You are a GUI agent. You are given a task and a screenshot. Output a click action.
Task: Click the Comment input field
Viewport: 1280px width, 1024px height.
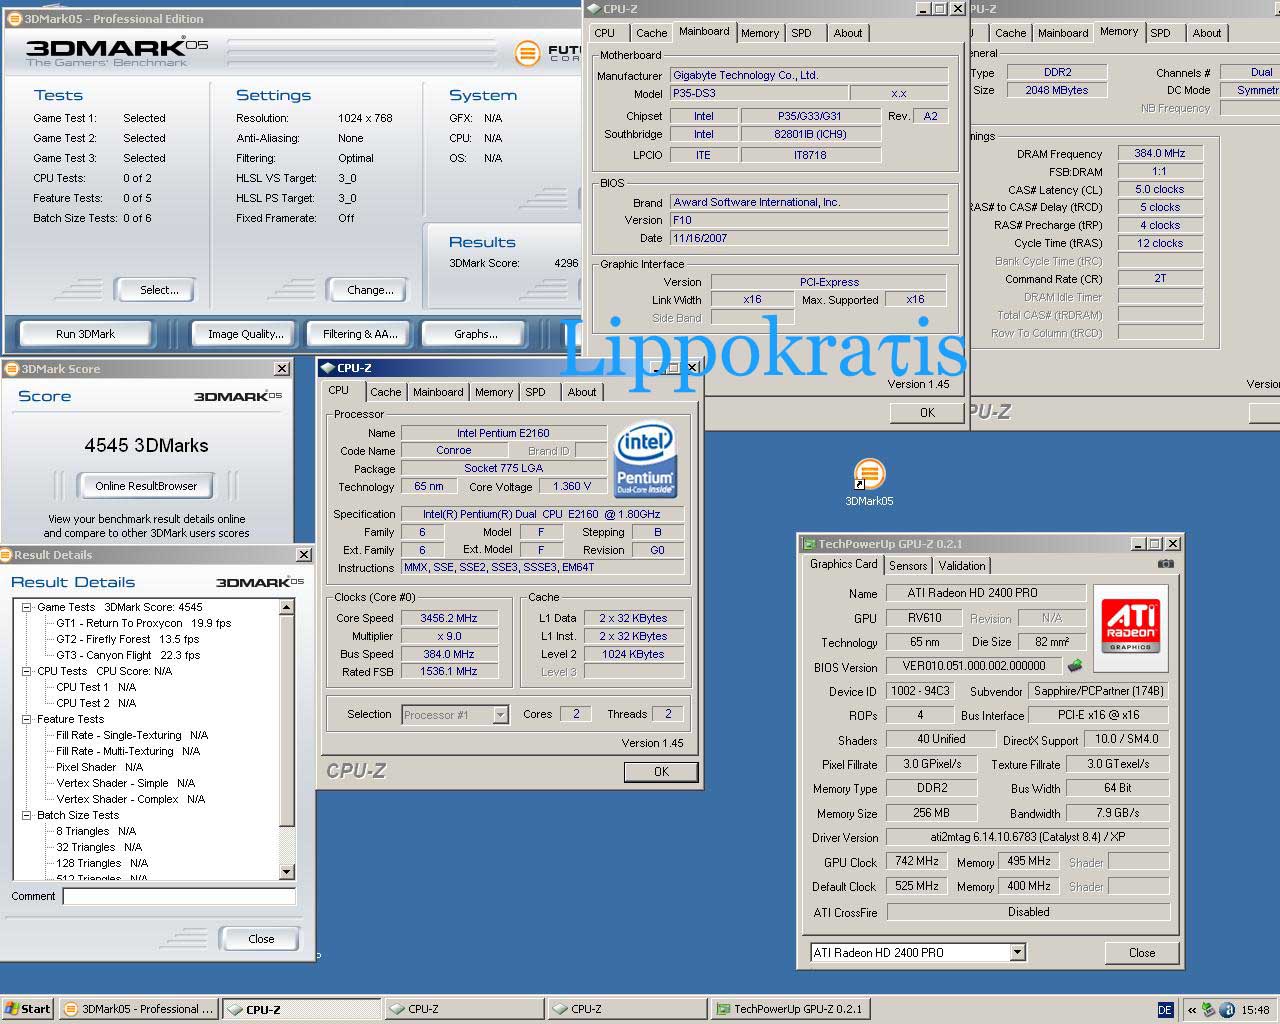point(179,896)
